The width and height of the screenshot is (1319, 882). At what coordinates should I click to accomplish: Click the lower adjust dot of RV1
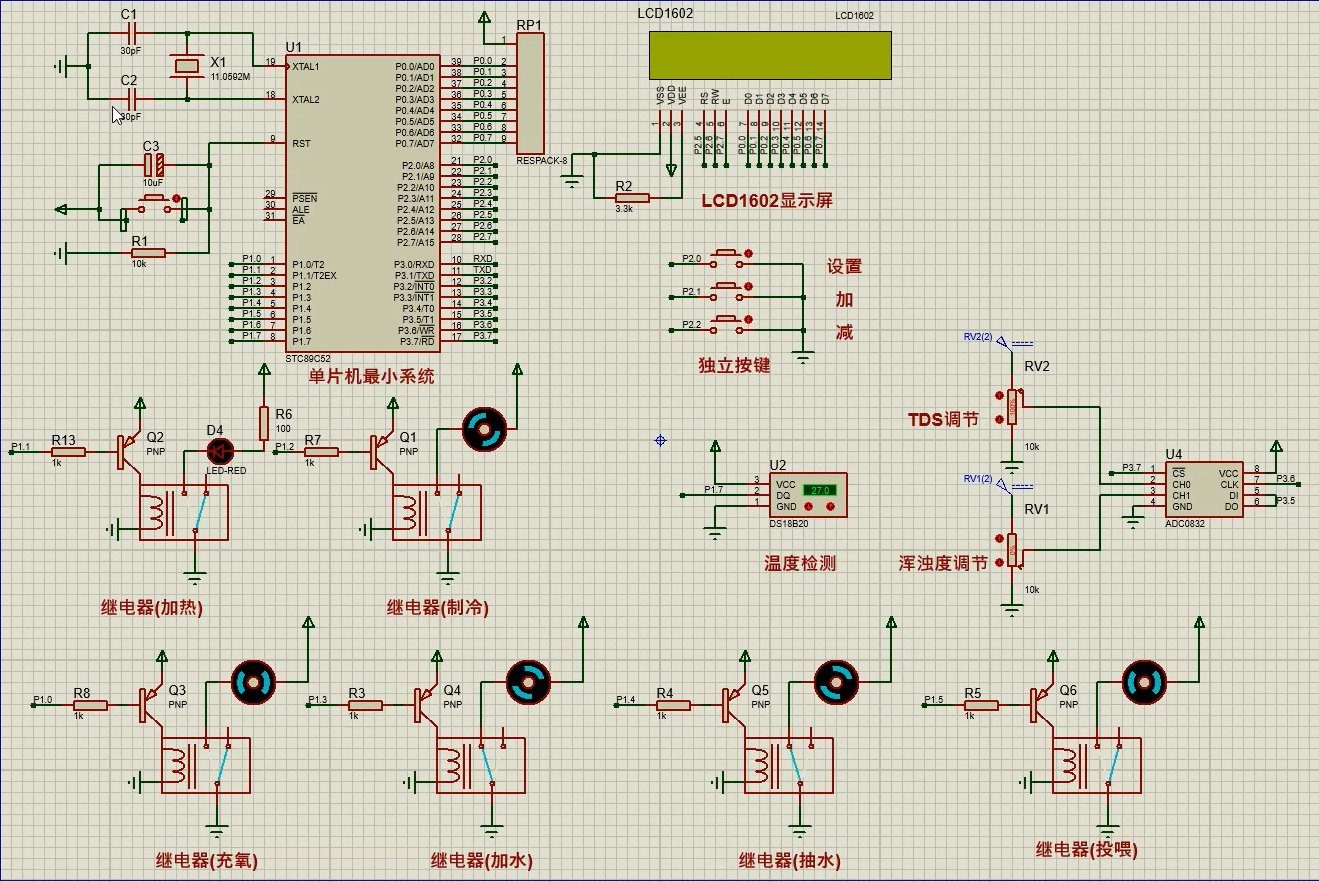[x=999, y=563]
